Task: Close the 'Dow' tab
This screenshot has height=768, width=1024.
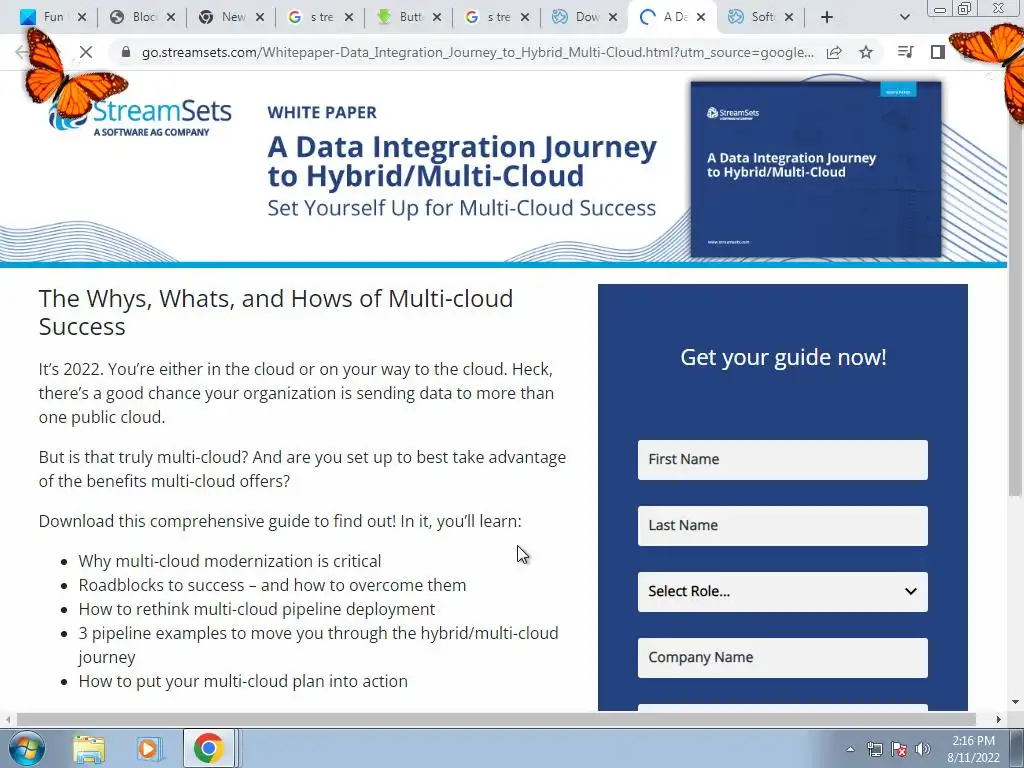Action: [613, 17]
